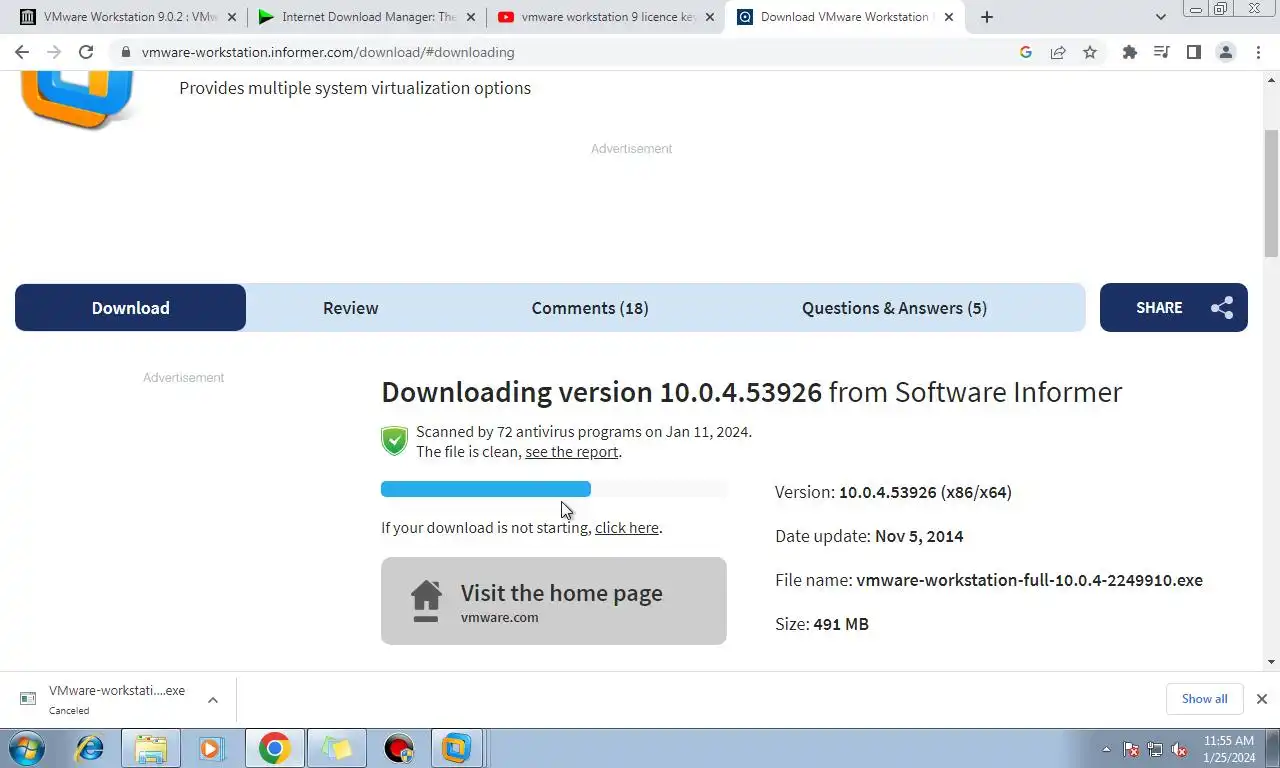Open the Chrome three-dot menu
This screenshot has width=1280, height=768.
point(1258,52)
